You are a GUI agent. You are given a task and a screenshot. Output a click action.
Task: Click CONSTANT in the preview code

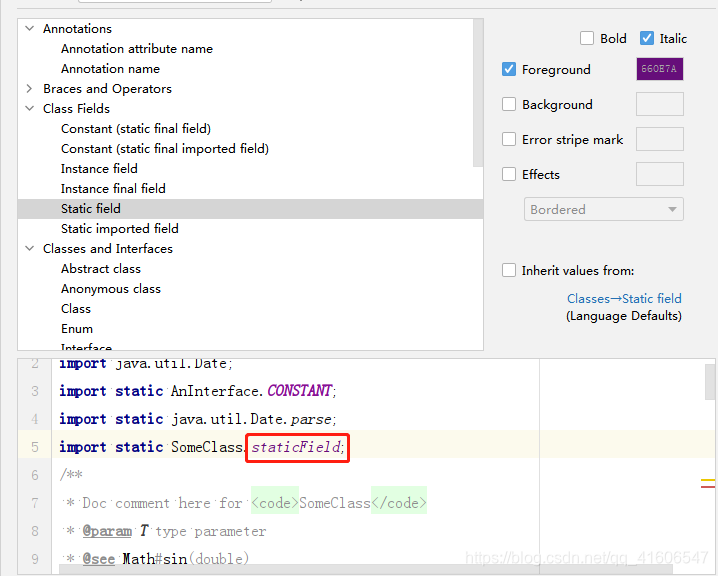coord(299,391)
